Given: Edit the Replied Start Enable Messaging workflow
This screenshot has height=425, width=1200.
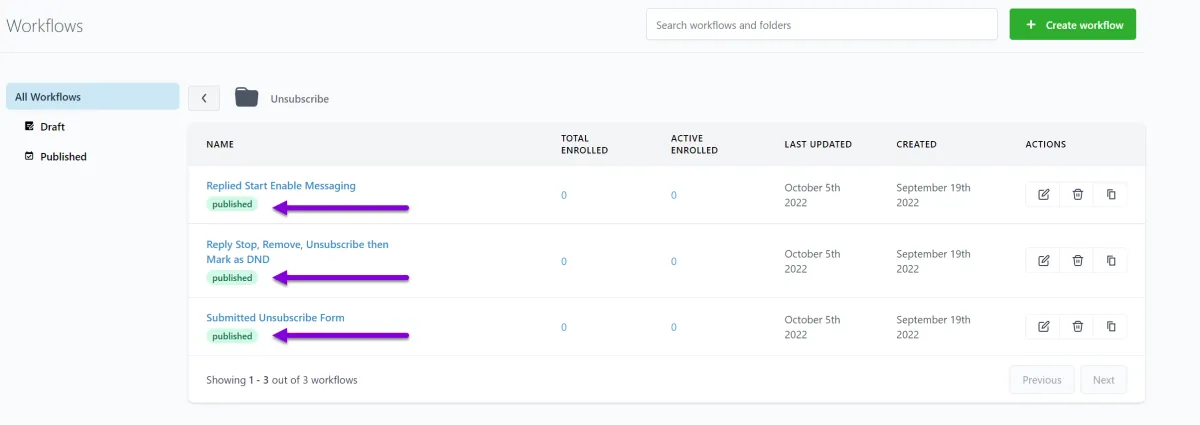Looking at the screenshot, I should tap(1044, 195).
